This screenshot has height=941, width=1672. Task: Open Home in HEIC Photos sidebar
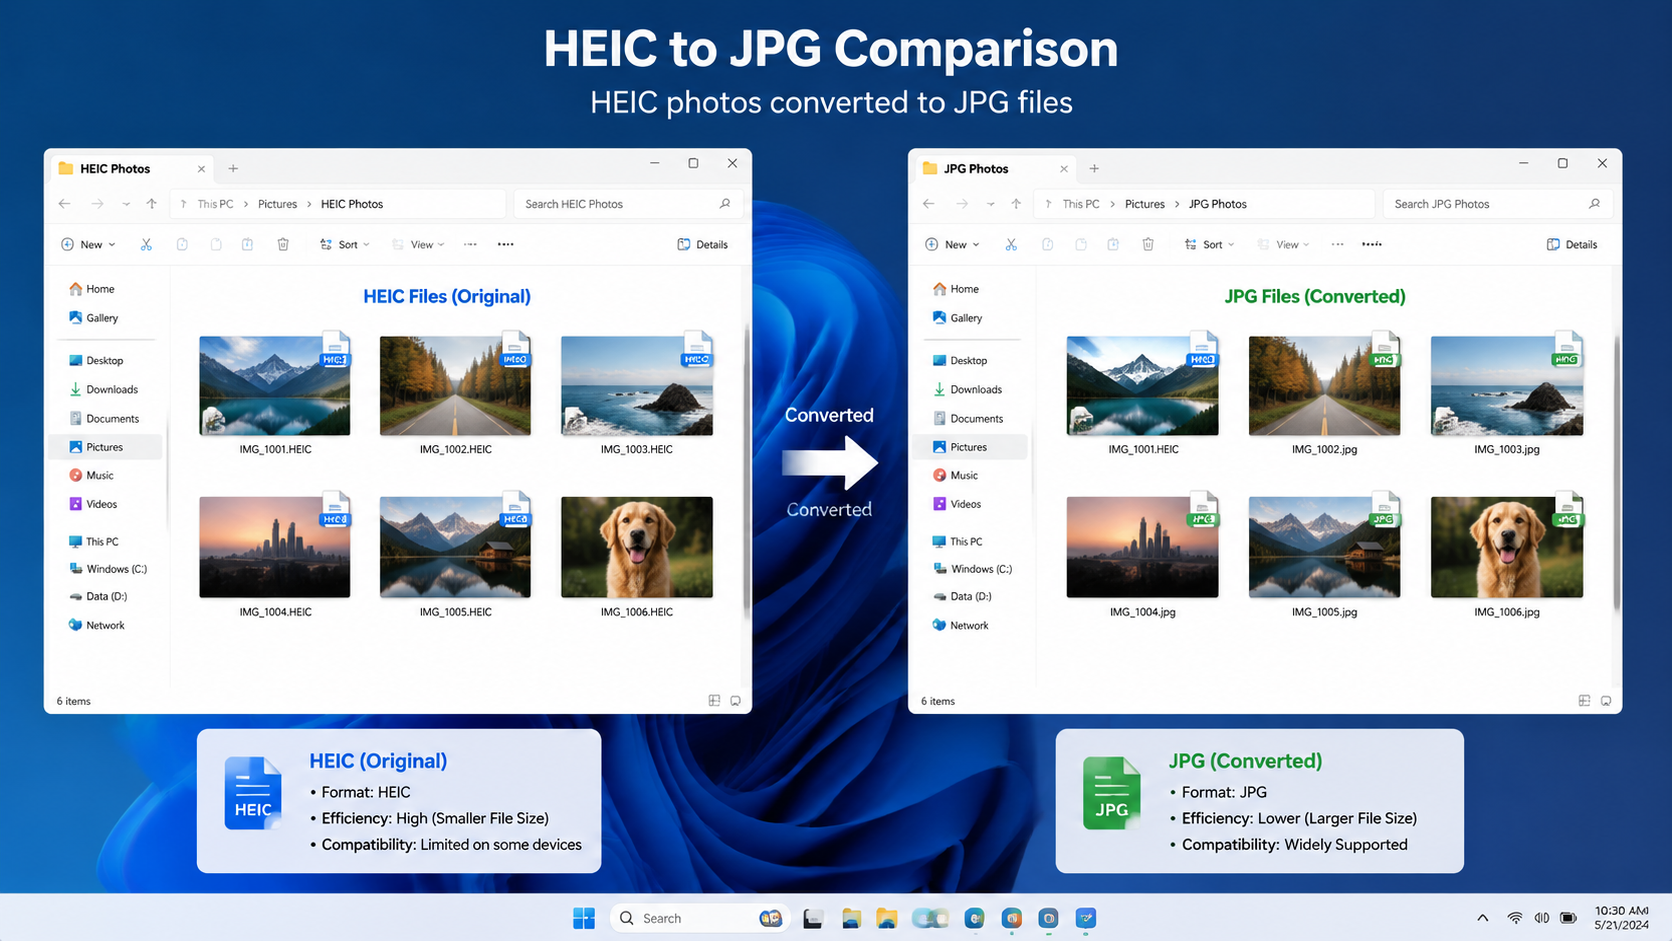pos(92,289)
